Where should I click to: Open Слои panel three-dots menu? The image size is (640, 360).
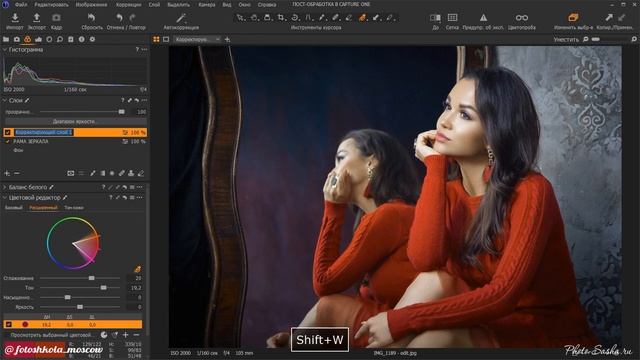144,100
